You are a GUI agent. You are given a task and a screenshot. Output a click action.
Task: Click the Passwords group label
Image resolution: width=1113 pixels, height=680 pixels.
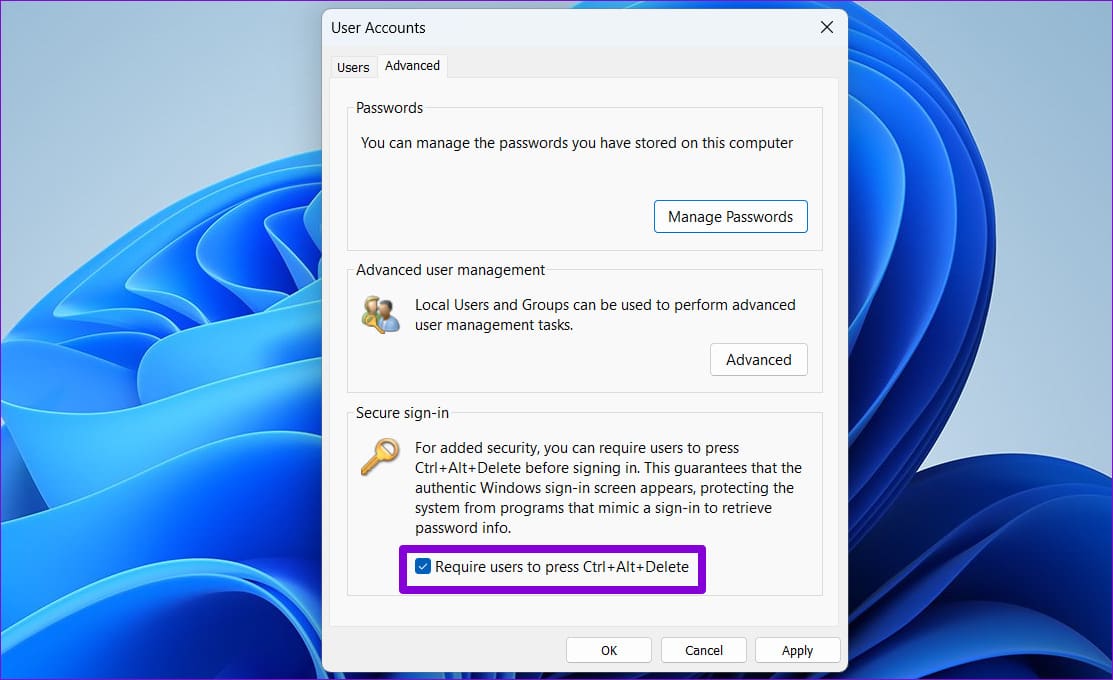389,108
